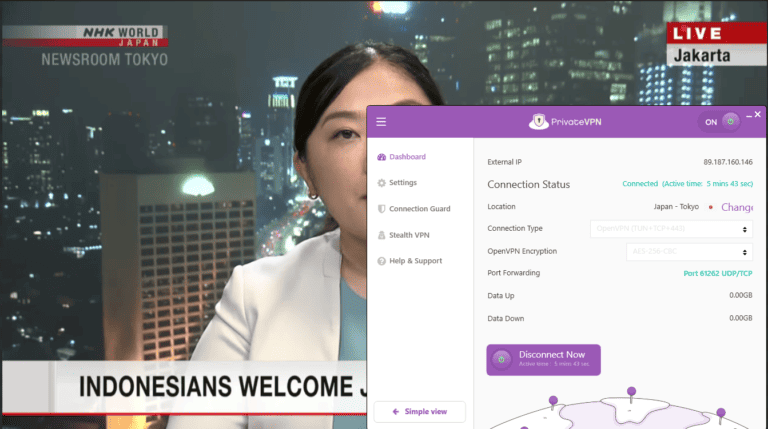Click the LIVE Jakarta badge in video
The image size is (768, 429).
(717, 44)
